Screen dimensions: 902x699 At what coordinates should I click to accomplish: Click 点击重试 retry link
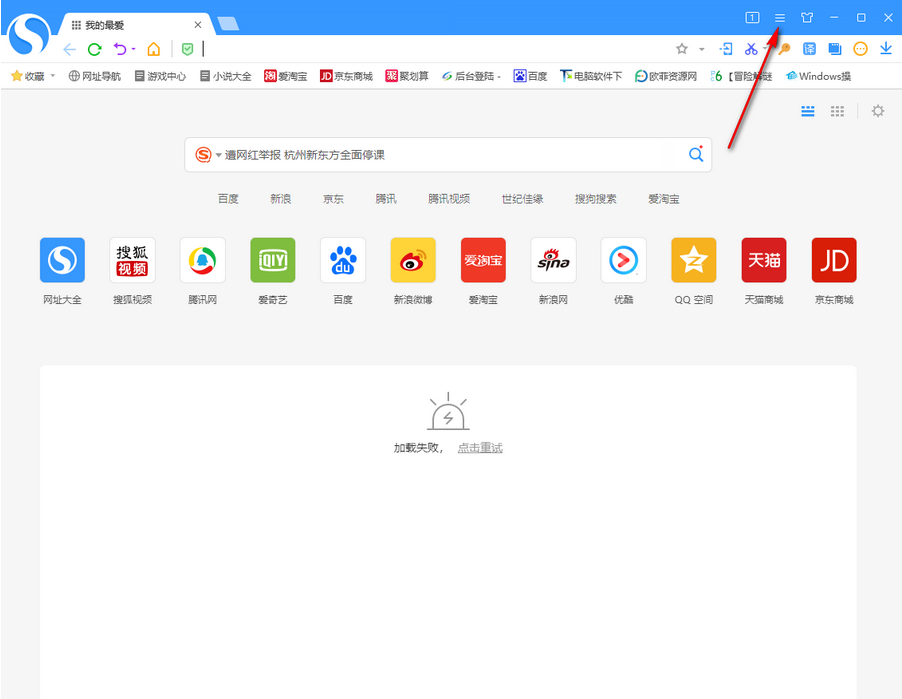coord(480,448)
